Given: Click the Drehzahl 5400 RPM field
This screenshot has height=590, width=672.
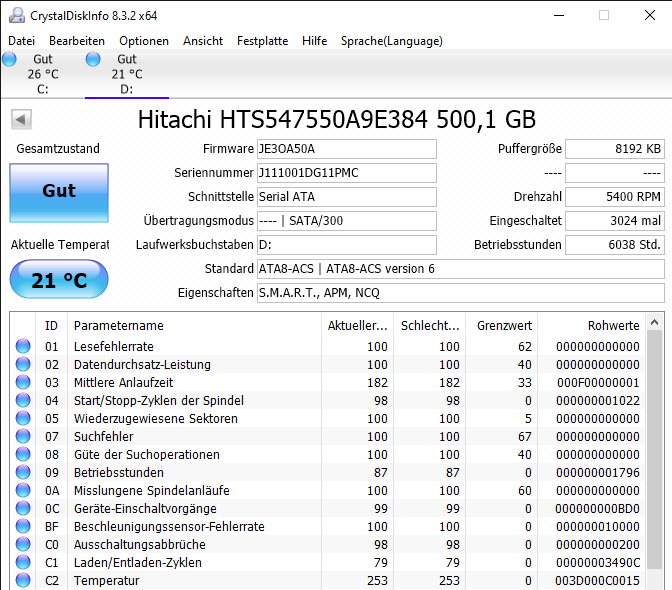Looking at the screenshot, I should pyautogui.click(x=615, y=197).
